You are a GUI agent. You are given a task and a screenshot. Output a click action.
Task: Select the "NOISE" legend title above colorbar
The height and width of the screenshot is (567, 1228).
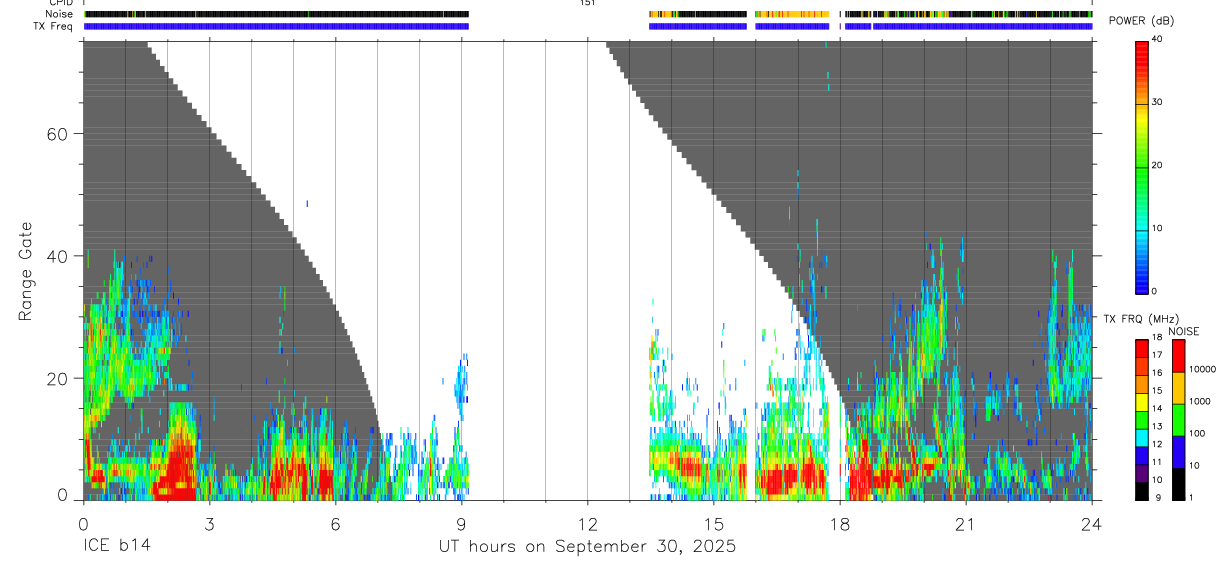pos(1184,331)
